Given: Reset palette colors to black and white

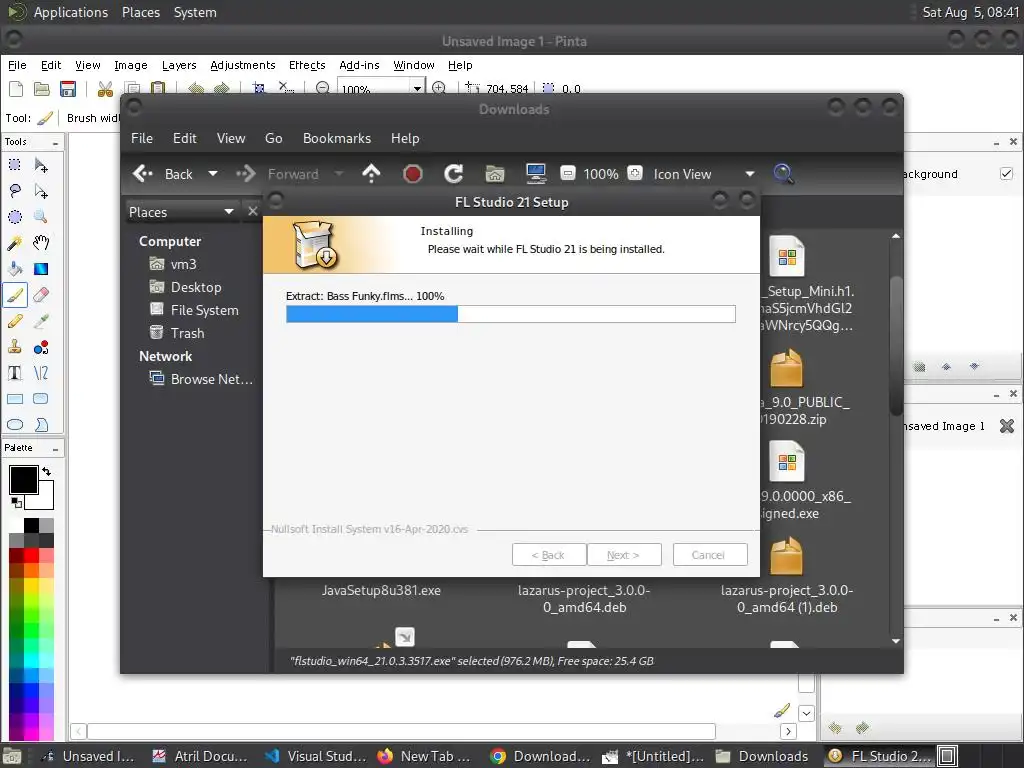Looking at the screenshot, I should [x=16, y=502].
